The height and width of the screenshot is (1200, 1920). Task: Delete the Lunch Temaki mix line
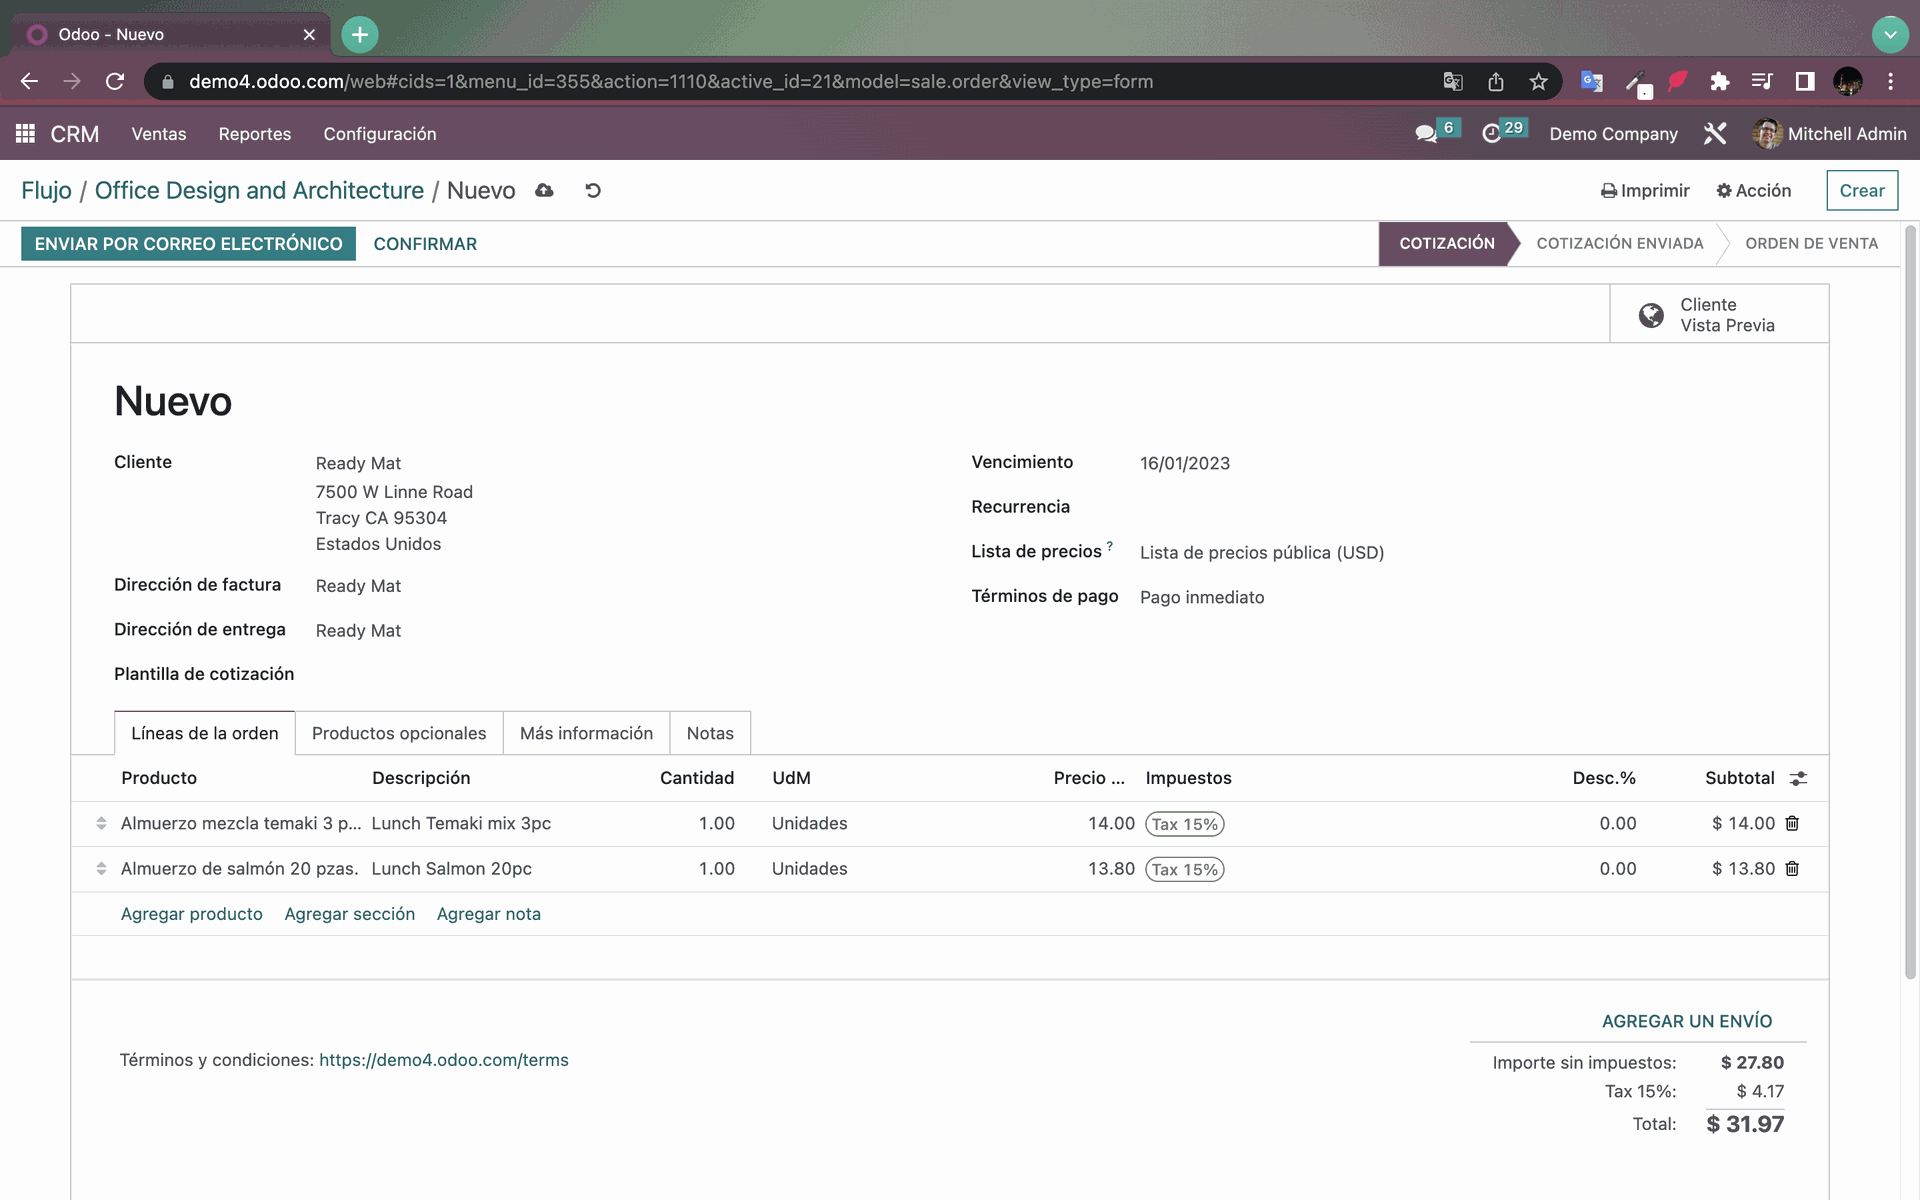point(1792,823)
